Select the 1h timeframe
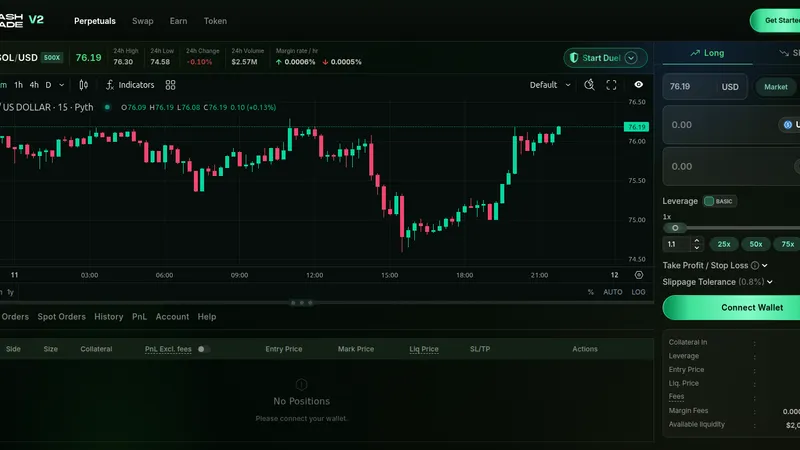The height and width of the screenshot is (450, 800). pos(18,85)
